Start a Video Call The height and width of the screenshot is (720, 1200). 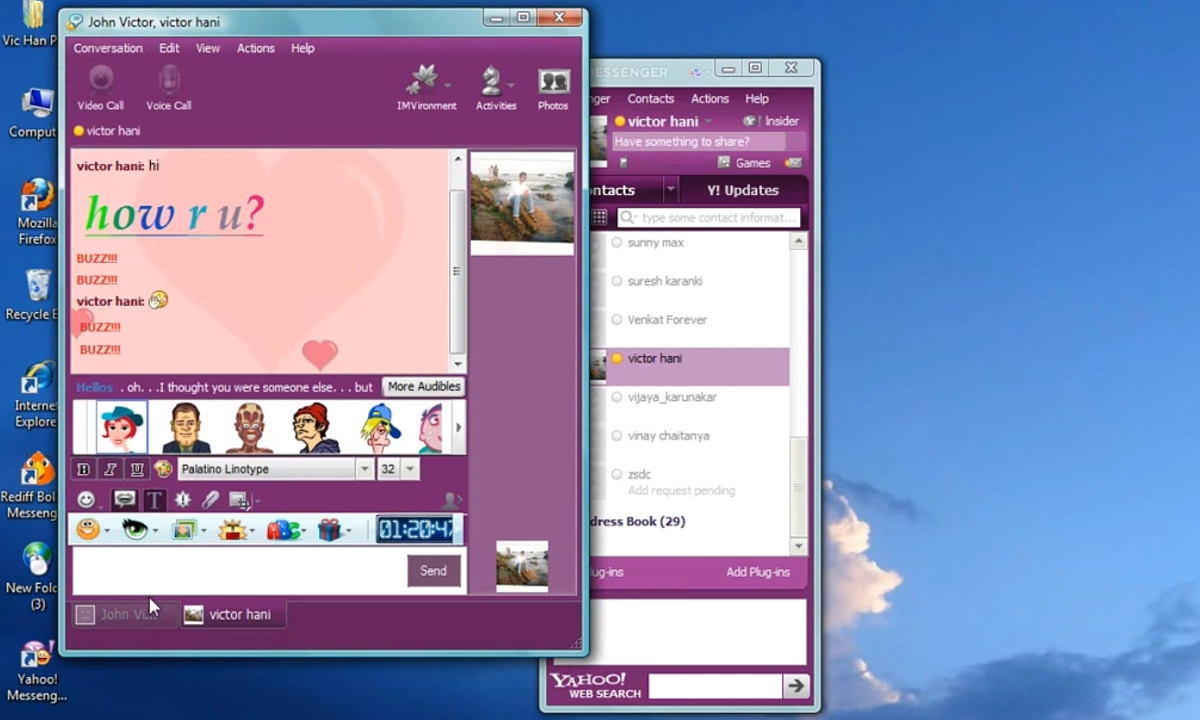coord(100,88)
